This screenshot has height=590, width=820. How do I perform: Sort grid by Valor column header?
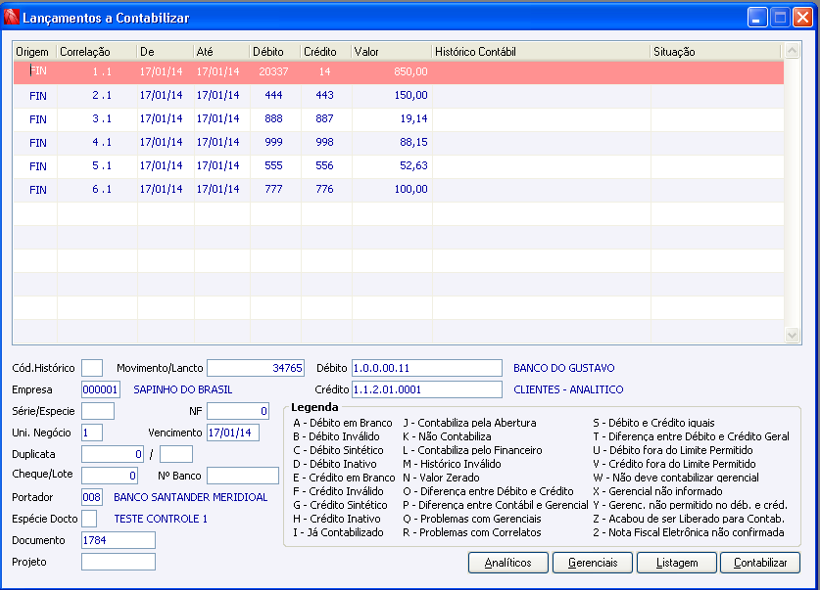pos(390,51)
